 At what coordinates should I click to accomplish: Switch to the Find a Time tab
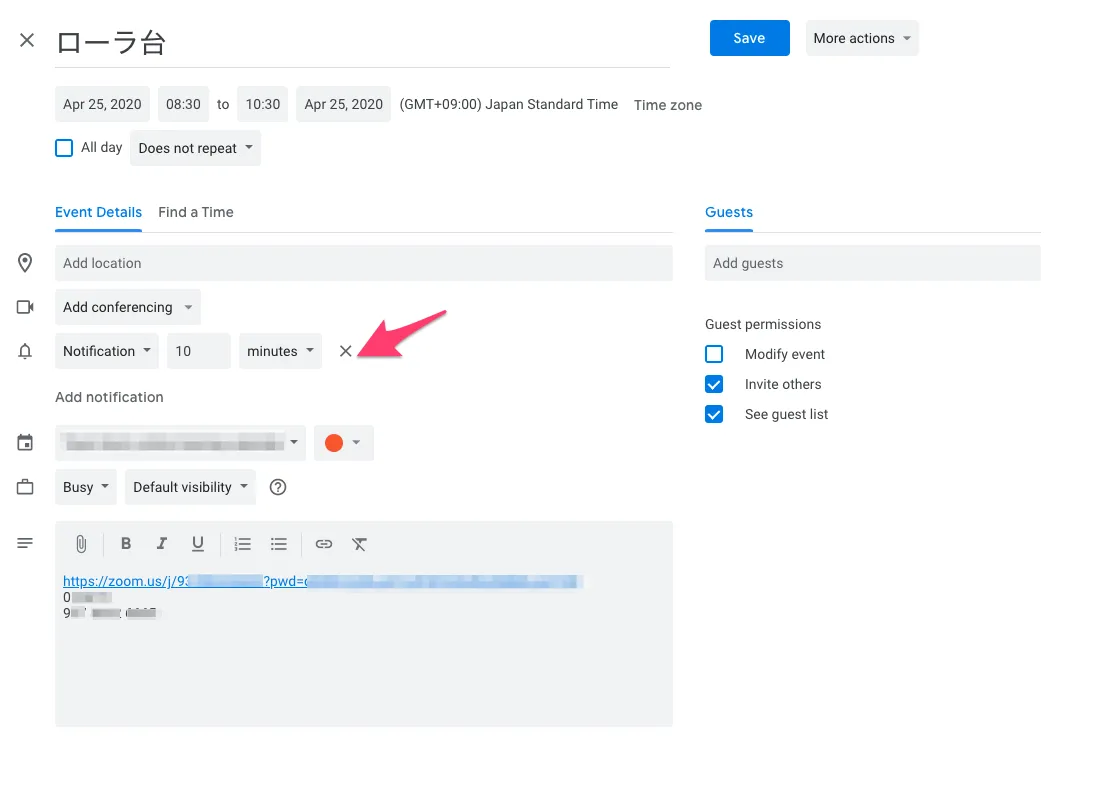(x=196, y=212)
